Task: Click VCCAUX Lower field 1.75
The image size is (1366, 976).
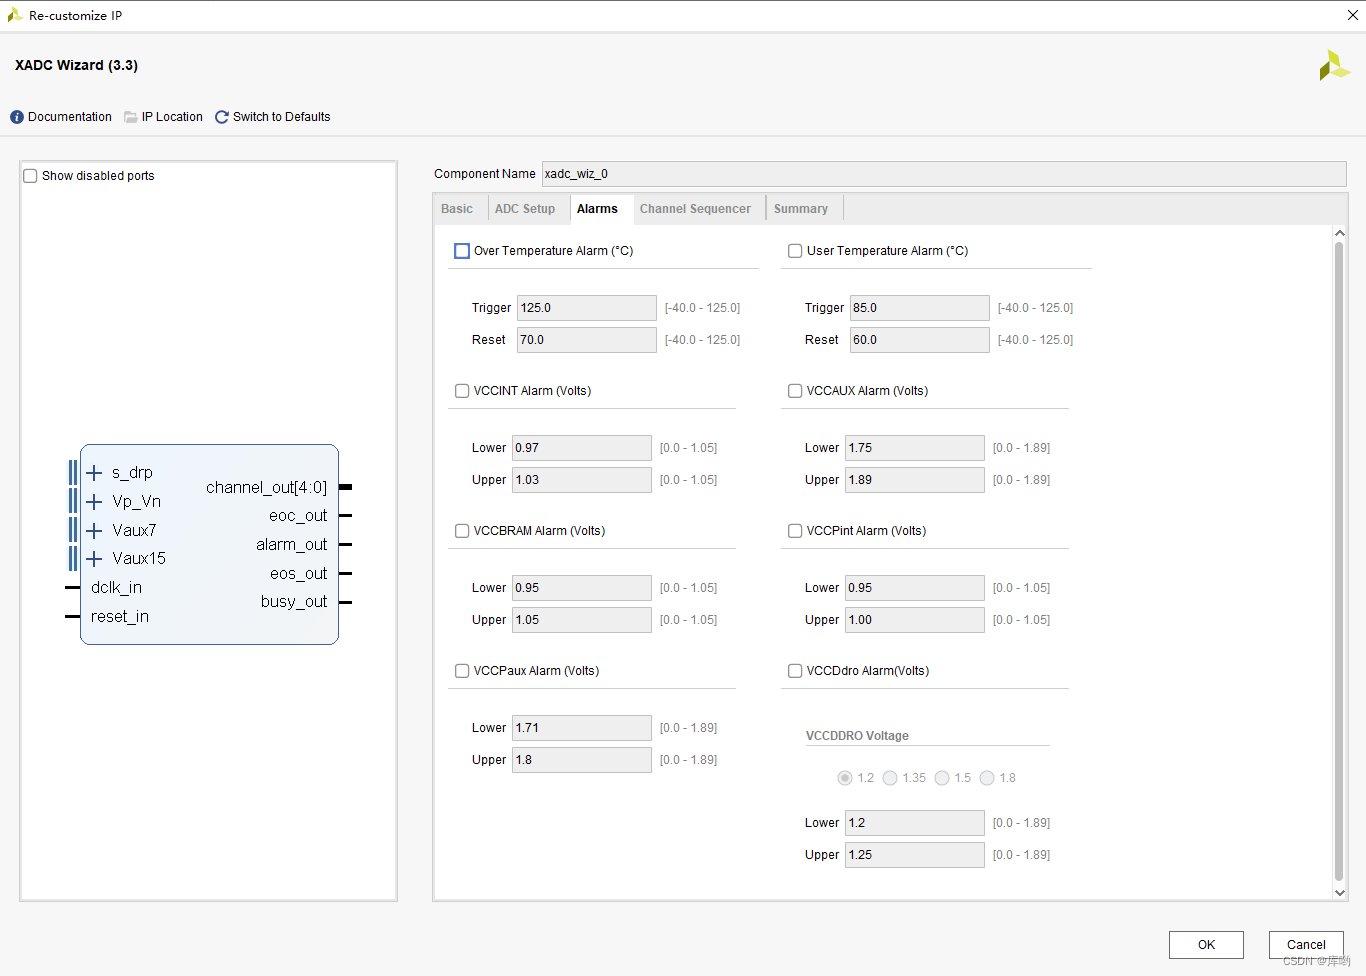Action: click(x=915, y=448)
